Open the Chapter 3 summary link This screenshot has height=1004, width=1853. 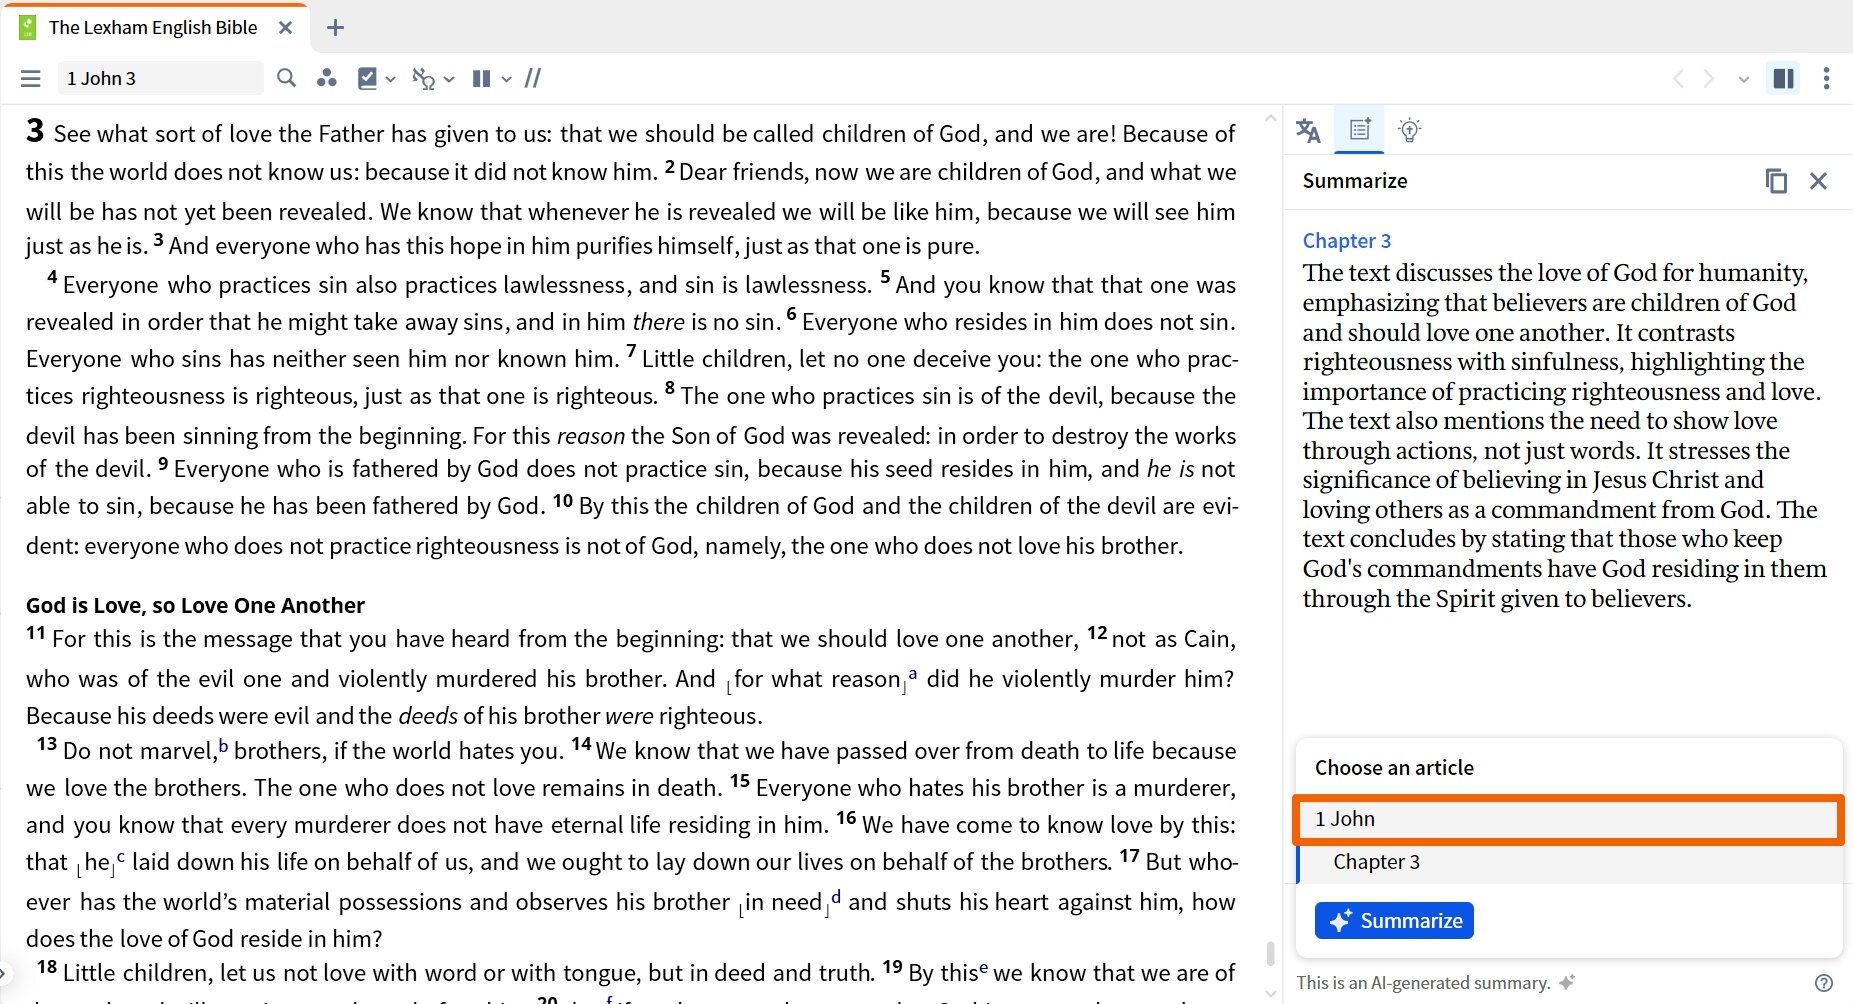[1346, 240]
